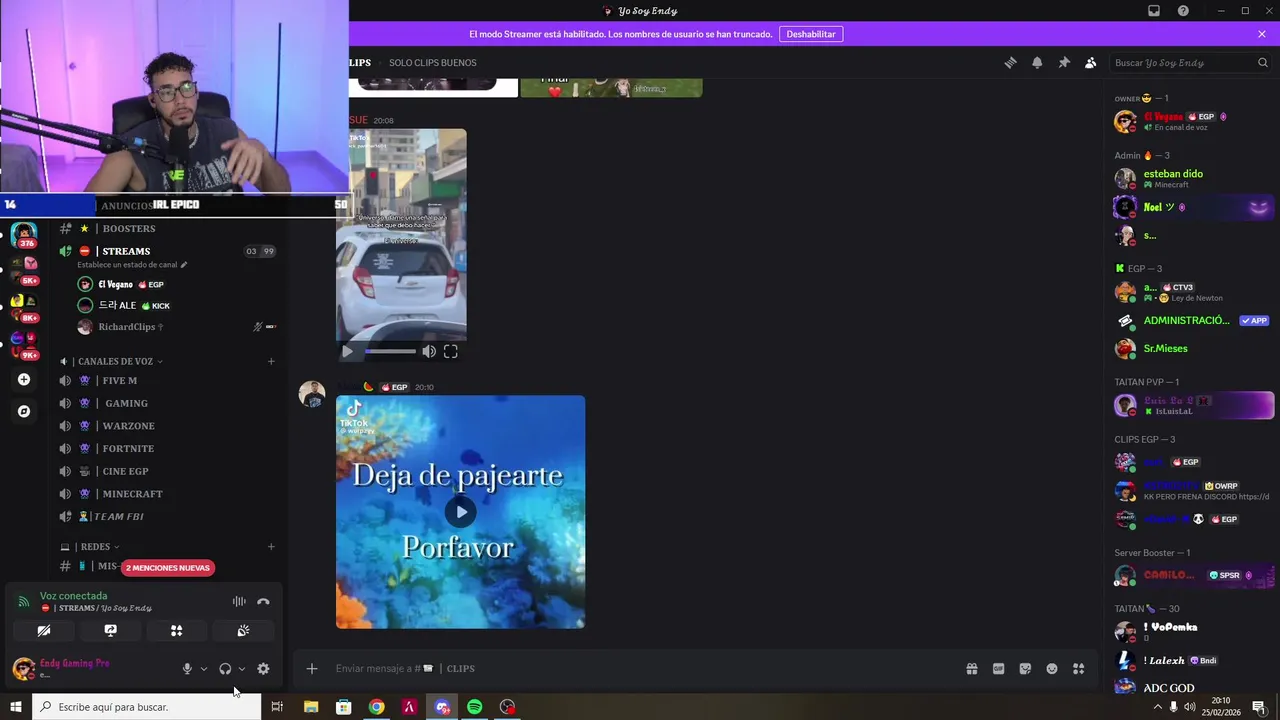Open the gift icon in message bar
The width and height of the screenshot is (1280, 720).
[971, 669]
